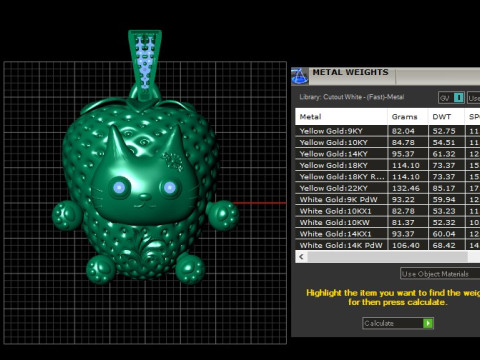Click the 54.51 DWT cell
Viewport: 480px width, 360px height.
[x=446, y=143]
